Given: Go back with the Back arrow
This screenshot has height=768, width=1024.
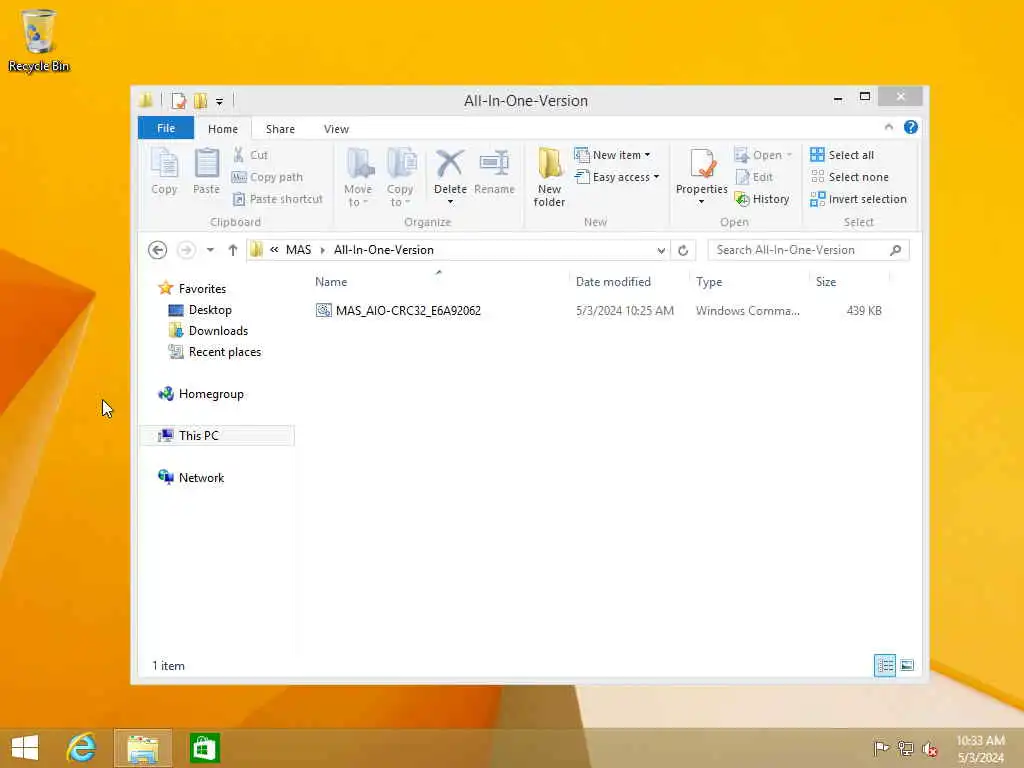Looking at the screenshot, I should point(157,250).
